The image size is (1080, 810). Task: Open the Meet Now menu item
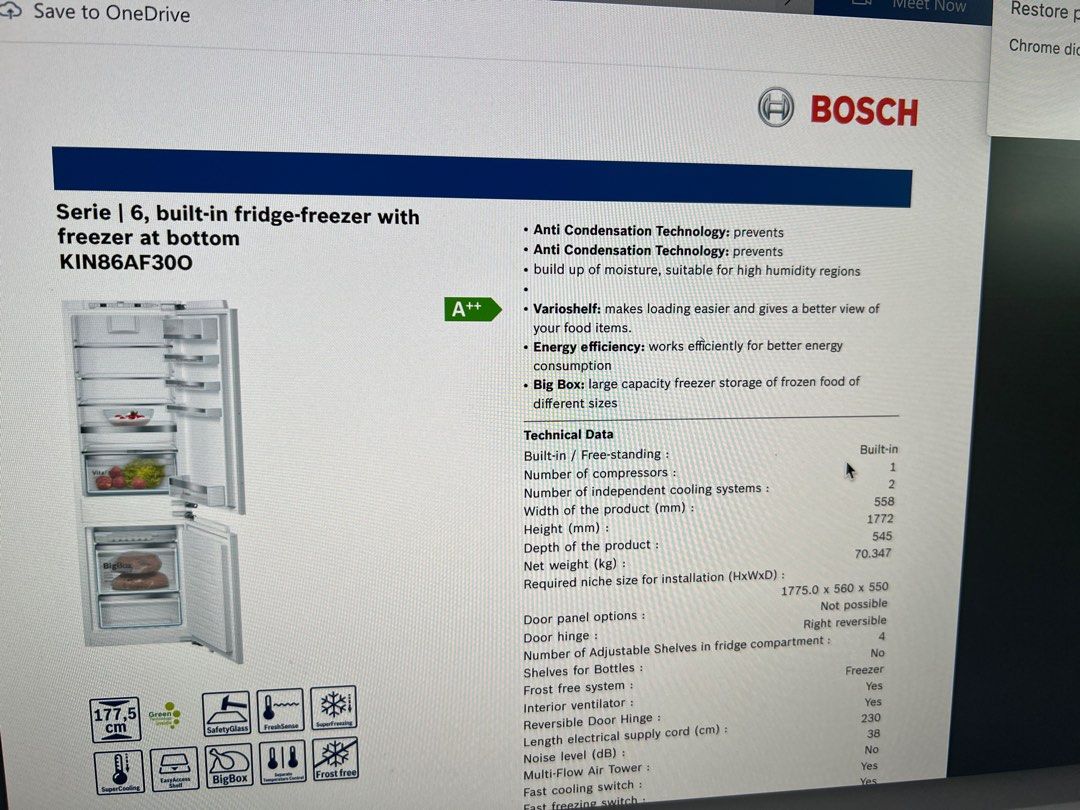[928, 6]
